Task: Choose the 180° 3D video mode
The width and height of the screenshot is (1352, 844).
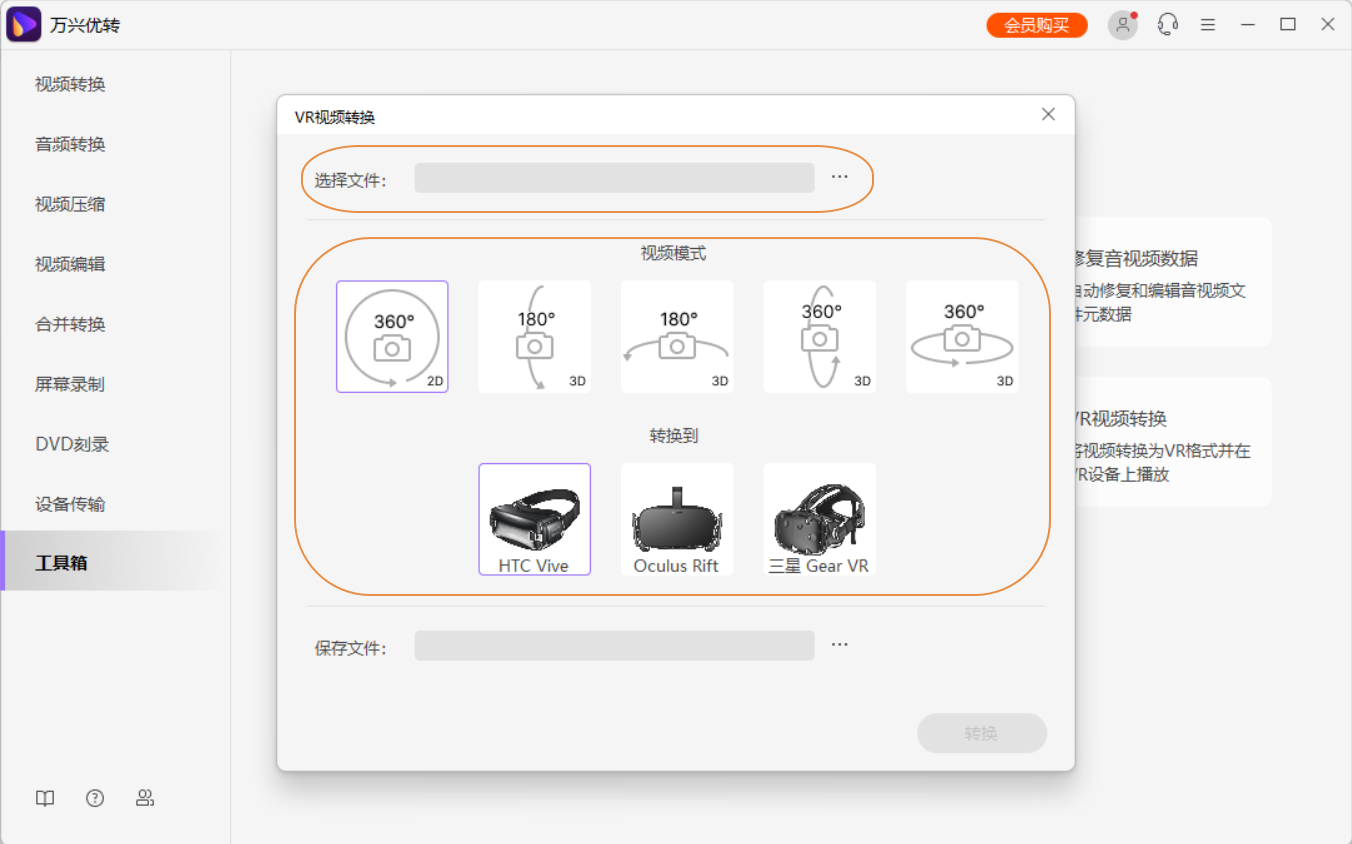Action: [x=534, y=336]
